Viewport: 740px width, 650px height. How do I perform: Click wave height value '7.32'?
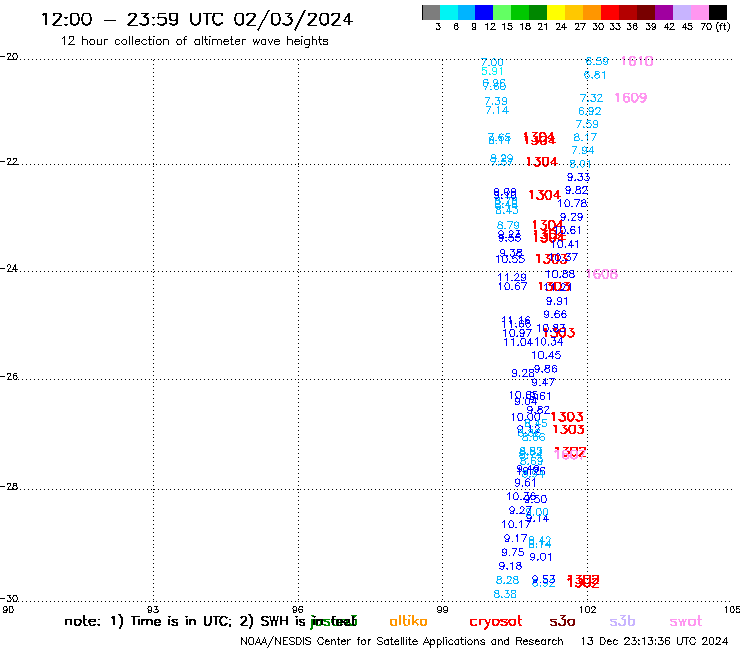click(591, 98)
